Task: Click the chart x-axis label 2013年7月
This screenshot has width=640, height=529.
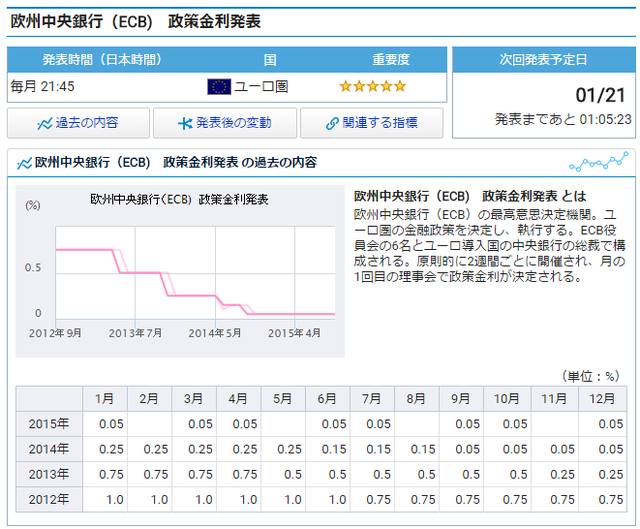Action: click(x=135, y=333)
